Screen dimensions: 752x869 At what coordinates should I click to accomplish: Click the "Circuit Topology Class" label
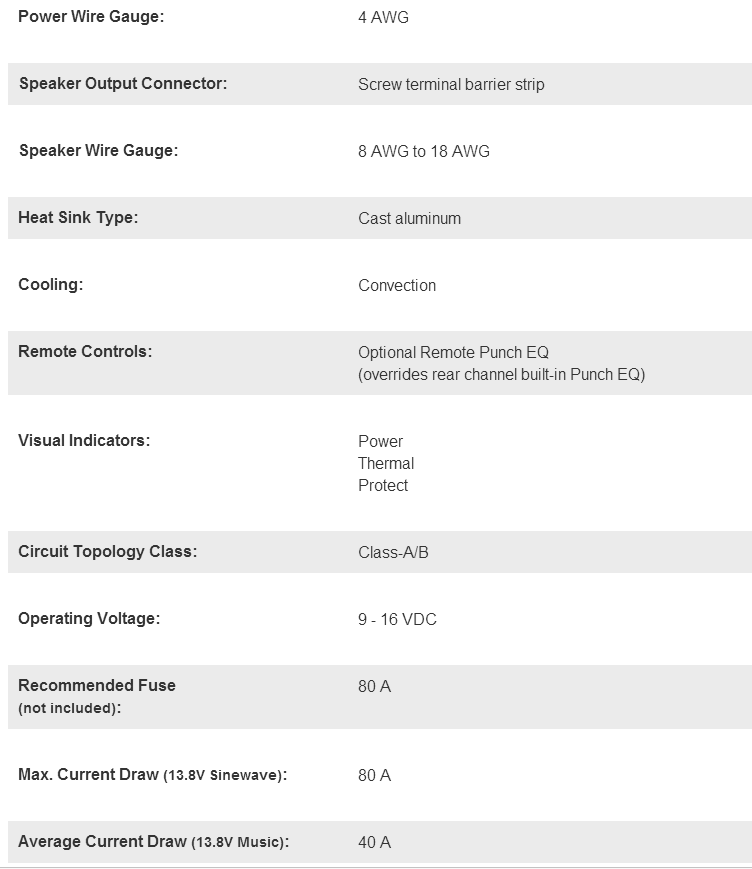pos(107,552)
